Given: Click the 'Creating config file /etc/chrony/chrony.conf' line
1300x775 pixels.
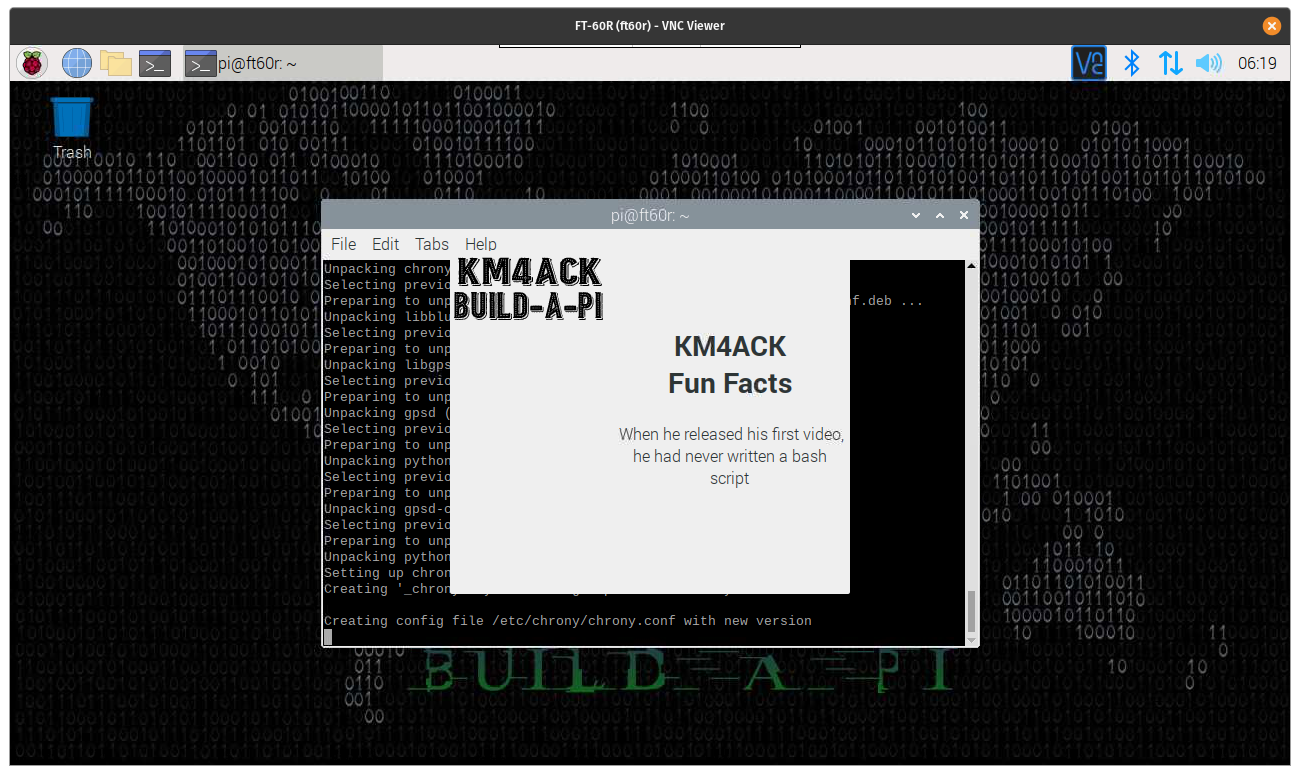Looking at the screenshot, I should tap(568, 621).
